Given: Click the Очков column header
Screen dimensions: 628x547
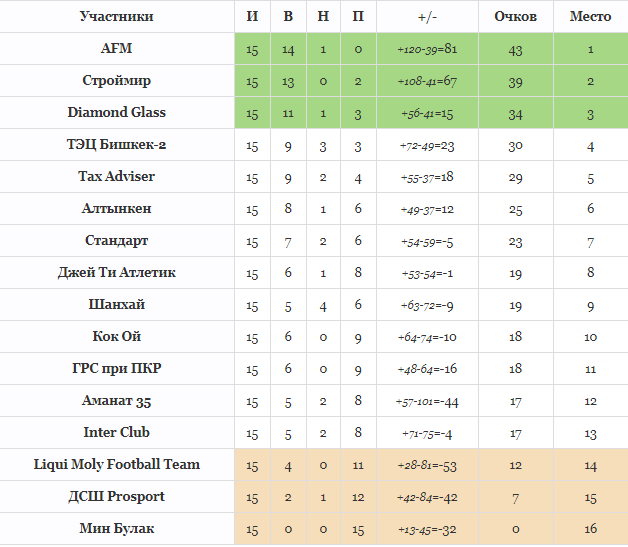Looking at the screenshot, I should (516, 17).
